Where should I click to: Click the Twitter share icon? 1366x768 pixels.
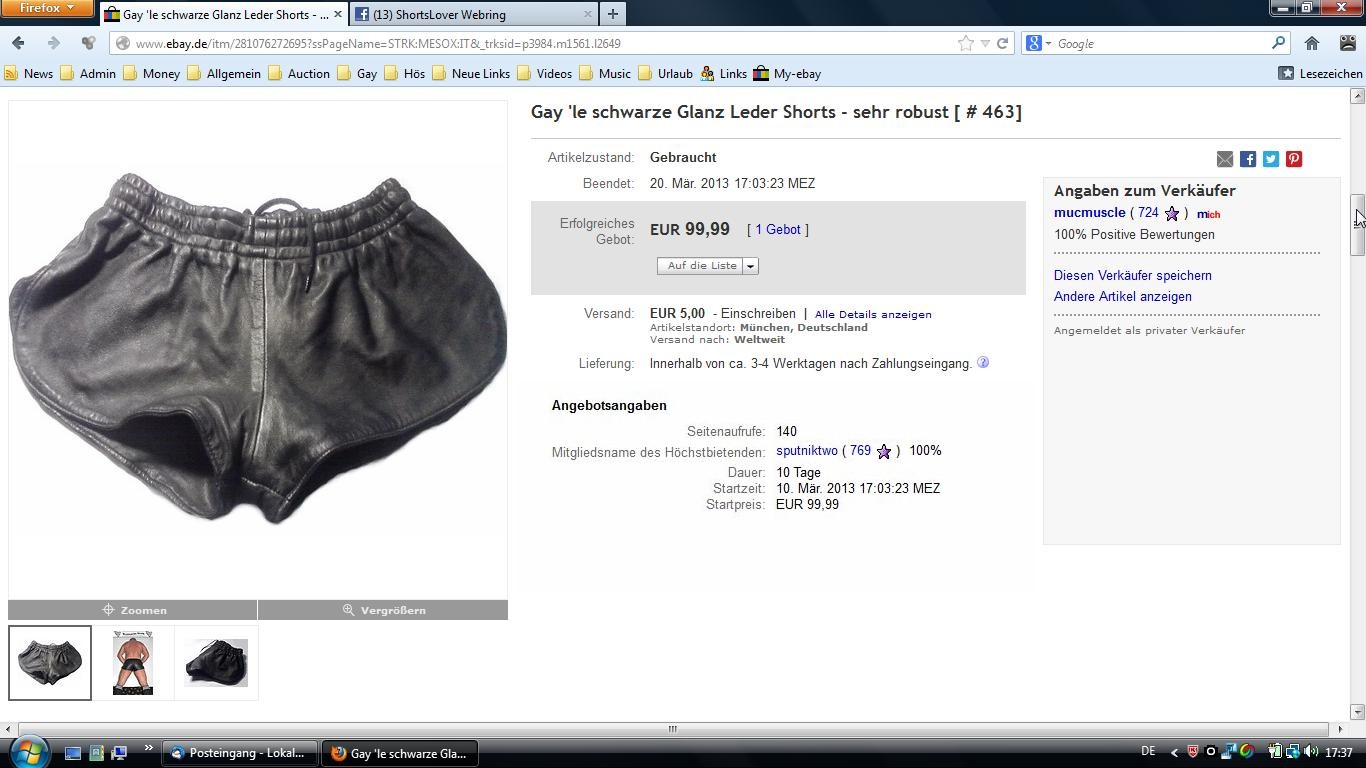pyautogui.click(x=1271, y=159)
